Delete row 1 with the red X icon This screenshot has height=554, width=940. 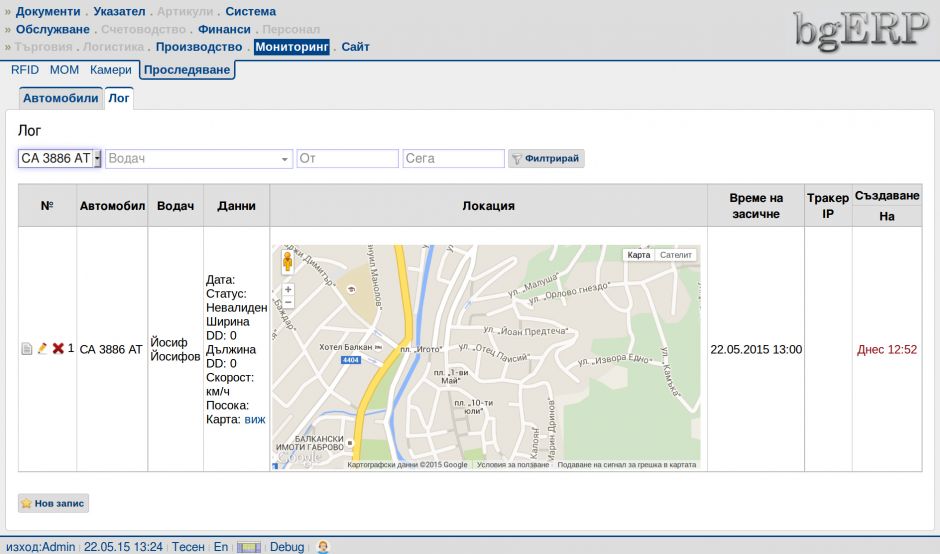click(58, 349)
